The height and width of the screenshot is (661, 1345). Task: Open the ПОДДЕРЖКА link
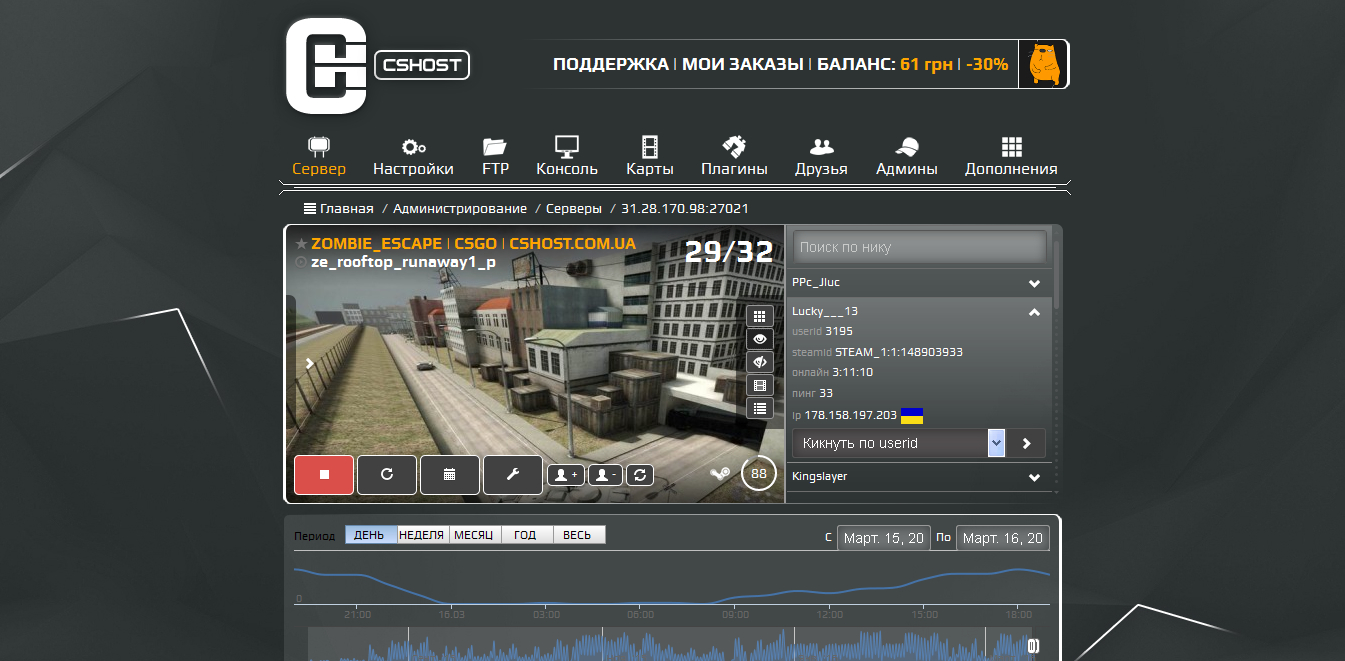tap(610, 64)
